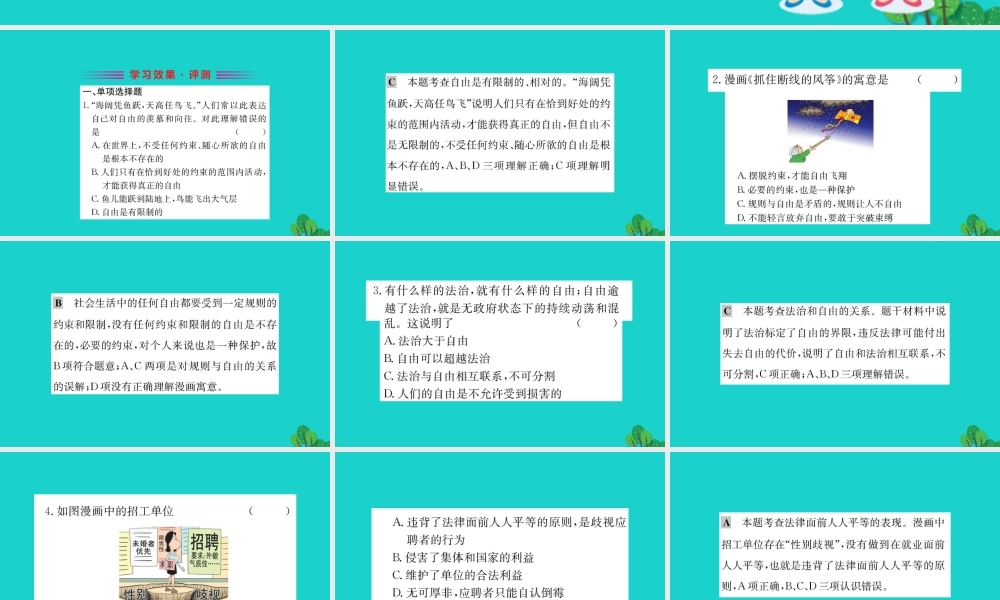Open the slide explaining 本题考查法治和自由的关系
Viewport: 1000px width, 600px height.
click(x=835, y=344)
